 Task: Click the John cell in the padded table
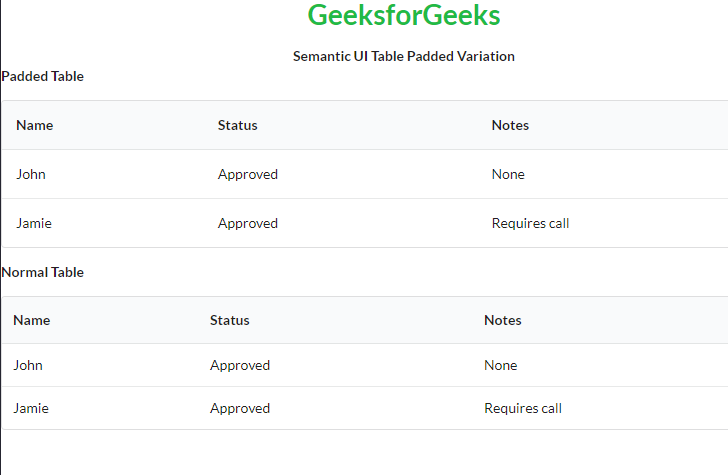tap(31, 174)
